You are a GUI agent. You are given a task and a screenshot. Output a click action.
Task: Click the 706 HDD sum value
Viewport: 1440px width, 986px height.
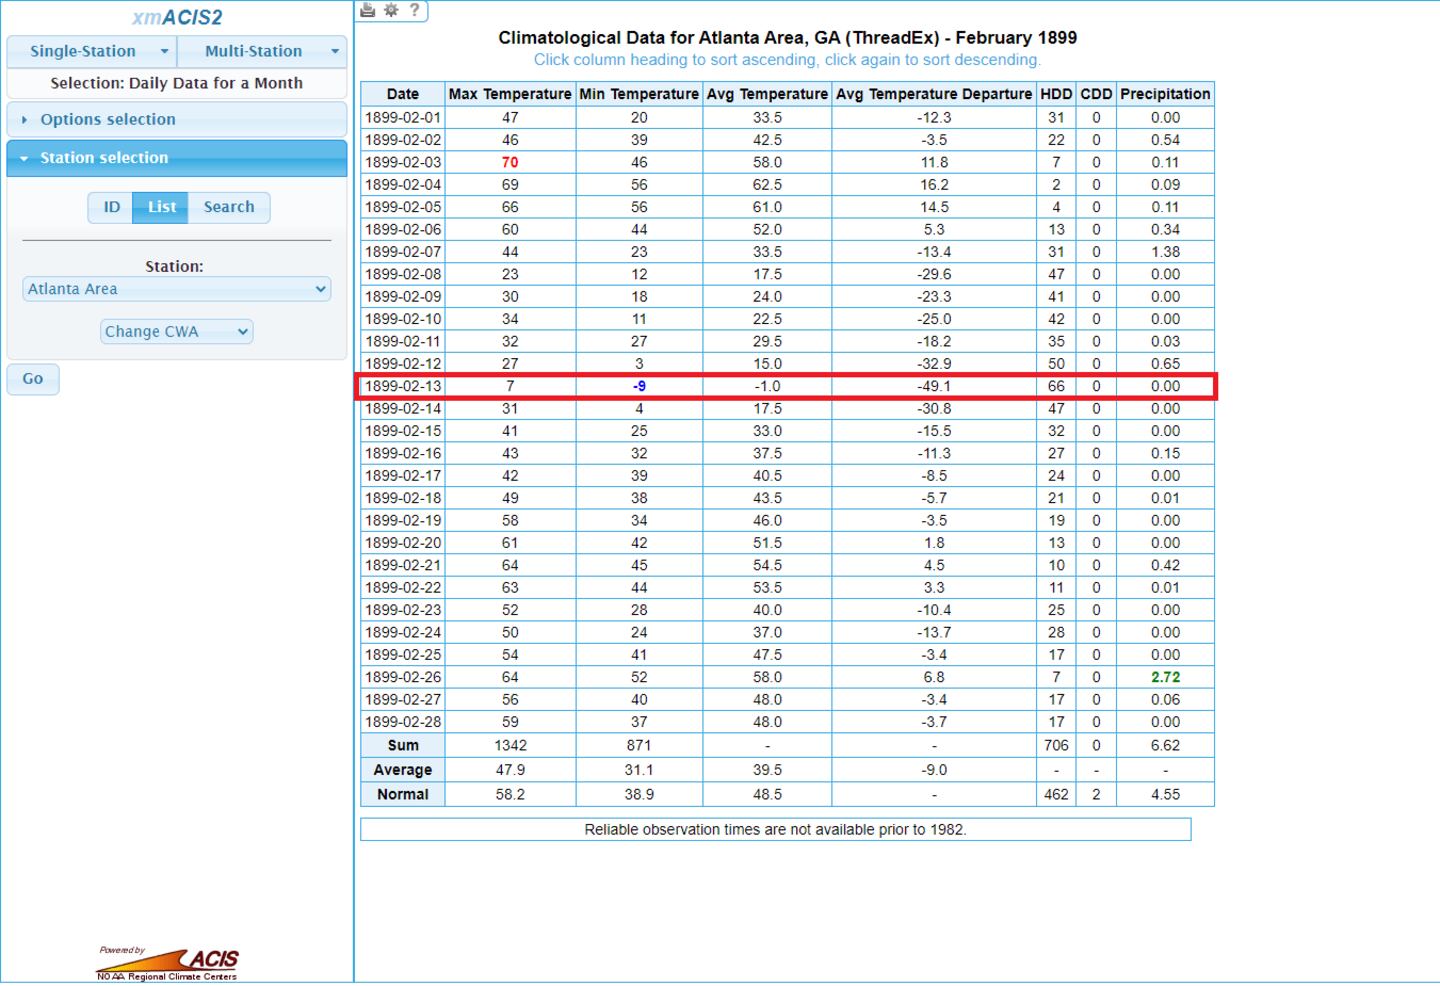click(x=1056, y=746)
